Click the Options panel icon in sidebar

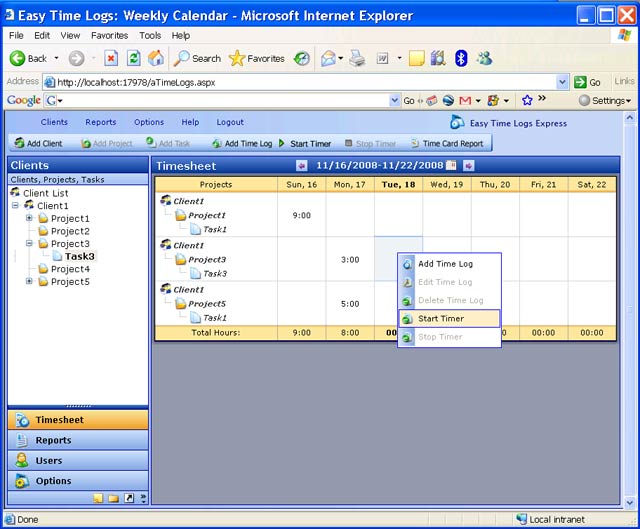coord(22,481)
